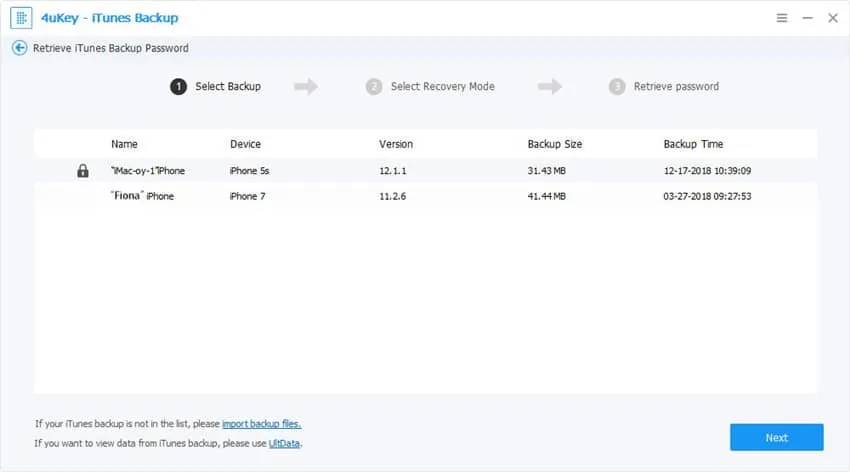850x472 pixels.
Task: Click version 11.2.6 cell
Action: pos(392,196)
